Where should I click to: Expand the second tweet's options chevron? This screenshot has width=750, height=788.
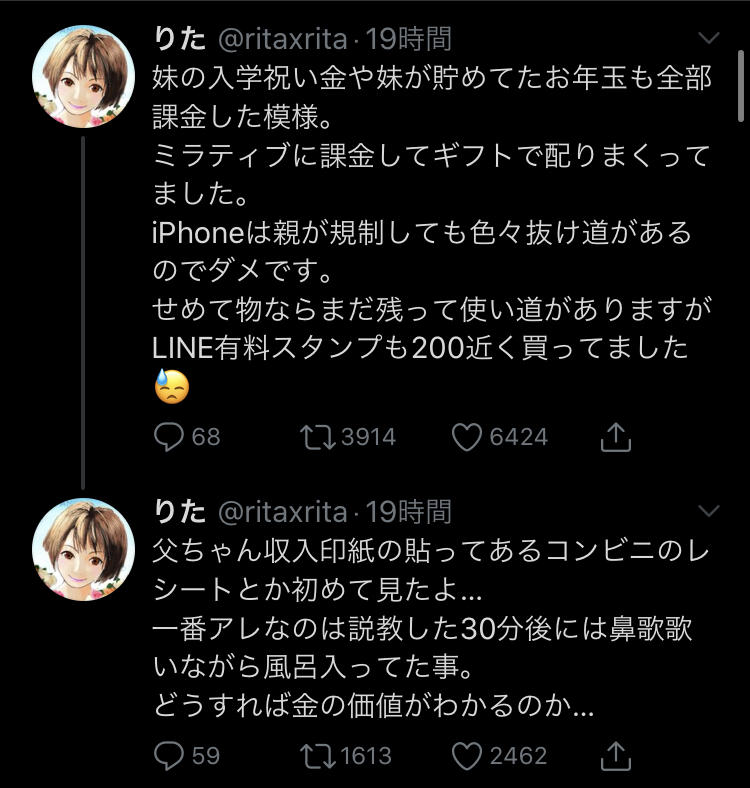coord(708,512)
